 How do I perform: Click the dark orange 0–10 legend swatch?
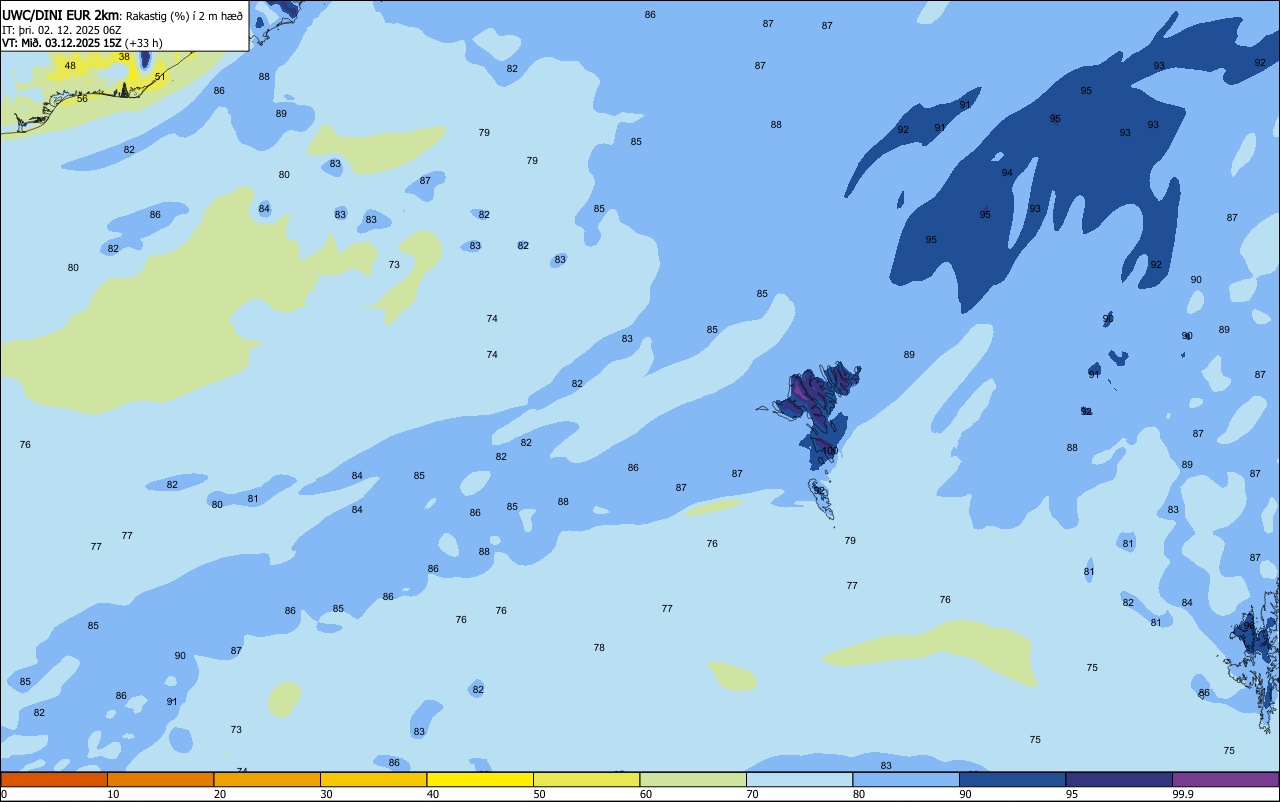click(54, 779)
